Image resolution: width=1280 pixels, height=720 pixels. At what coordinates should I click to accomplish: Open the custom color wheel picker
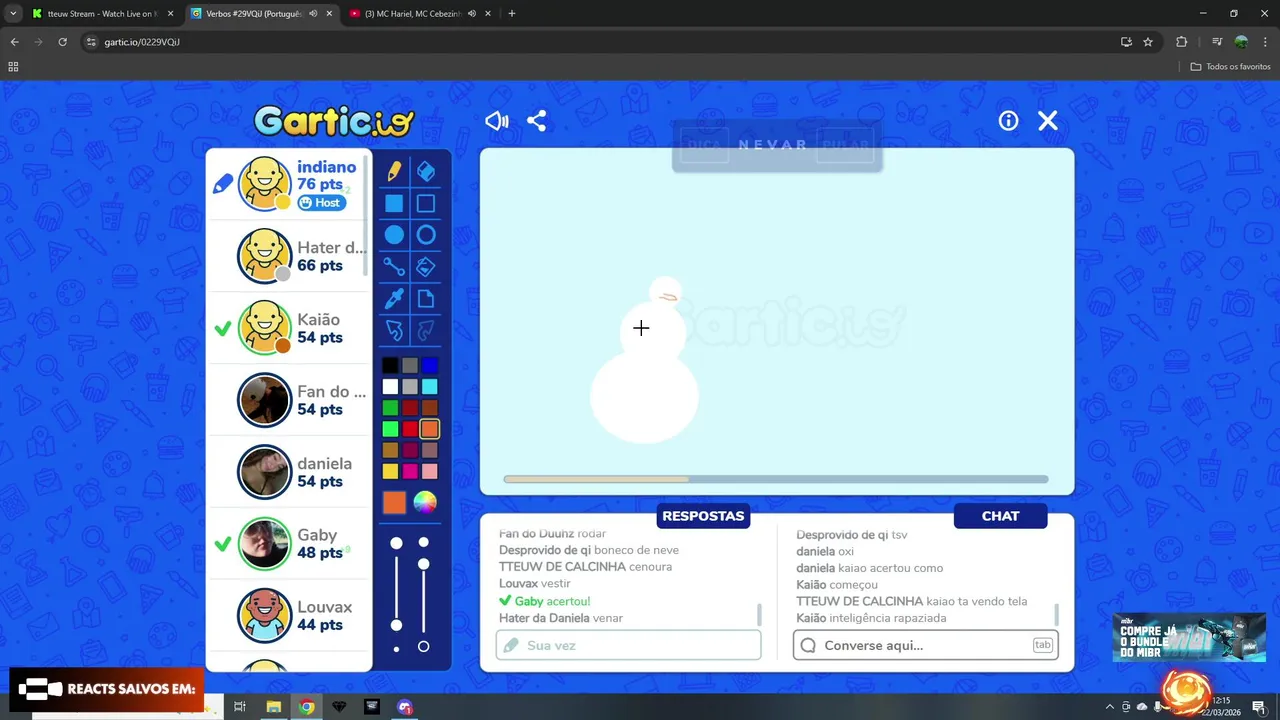pyautogui.click(x=425, y=502)
